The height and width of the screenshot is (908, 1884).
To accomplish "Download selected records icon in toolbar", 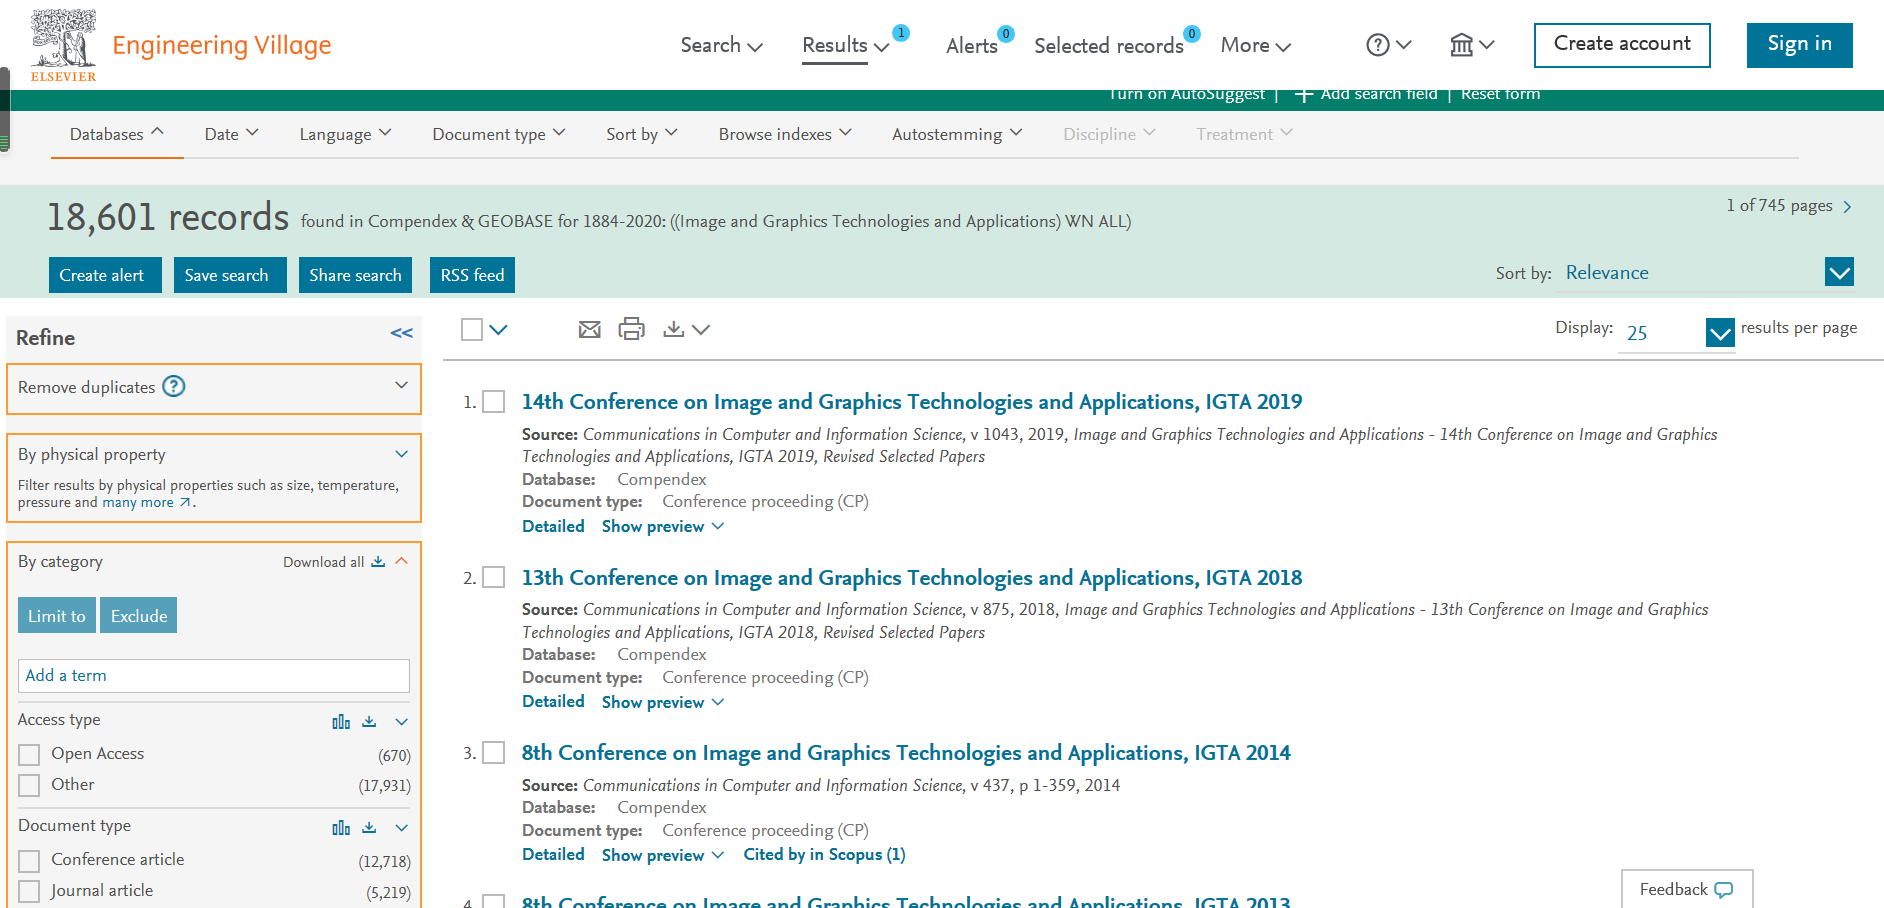I will point(674,329).
